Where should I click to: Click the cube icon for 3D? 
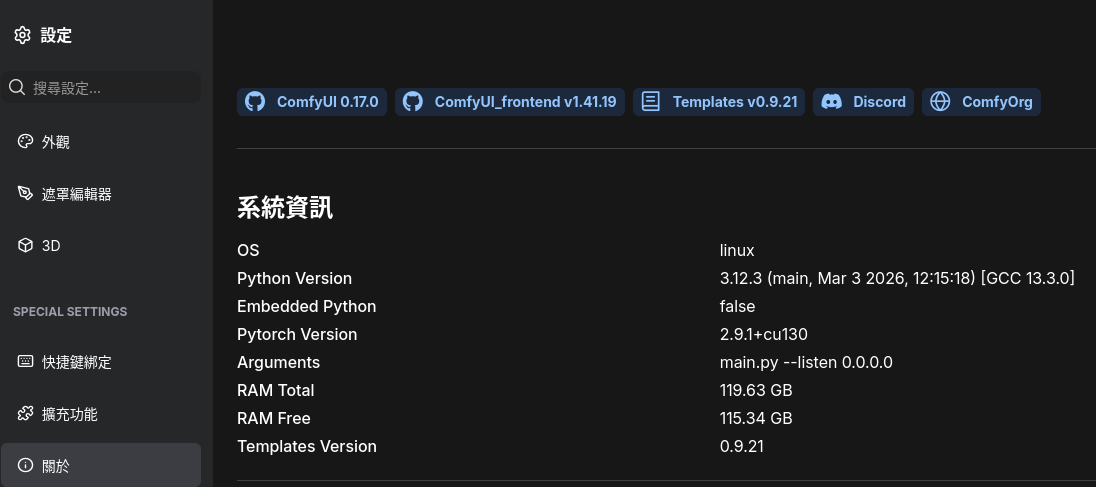pos(26,245)
